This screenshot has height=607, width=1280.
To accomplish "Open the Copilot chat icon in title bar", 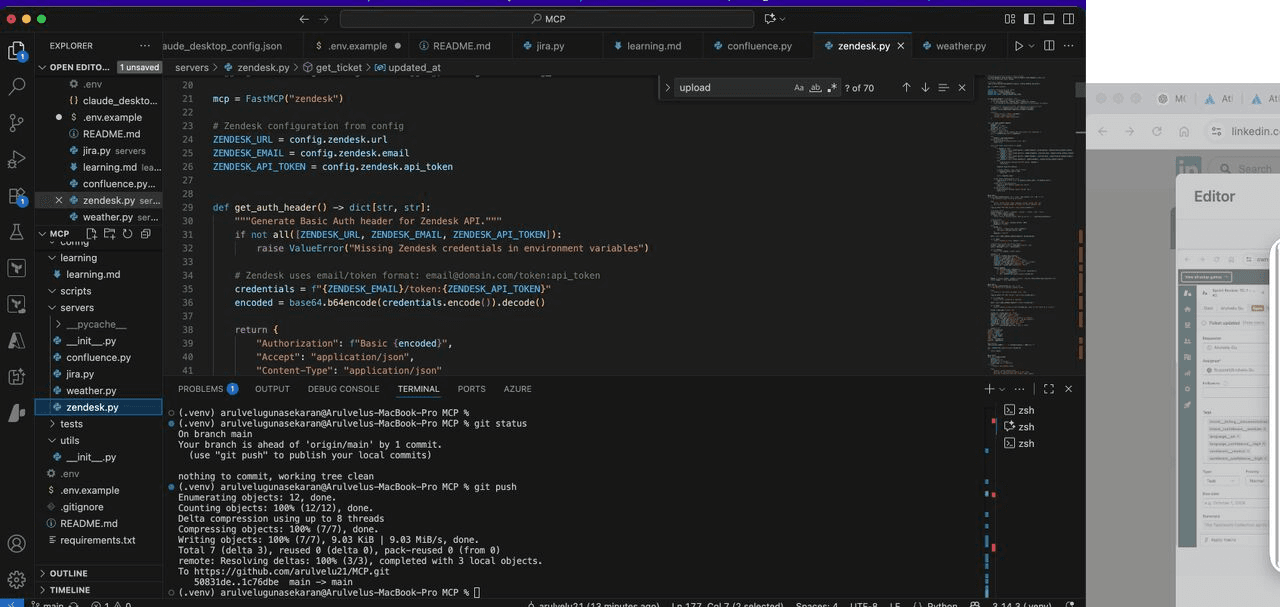I will [x=770, y=19].
